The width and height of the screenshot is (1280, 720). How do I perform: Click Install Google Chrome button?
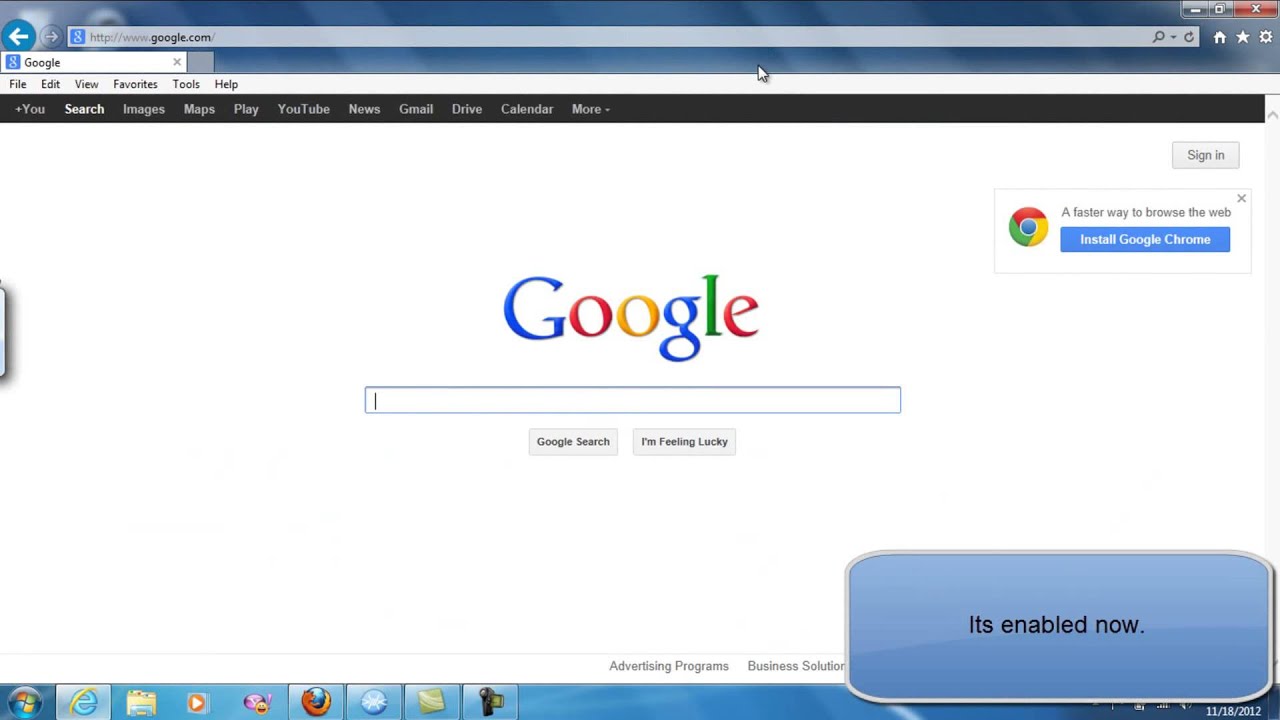(1145, 239)
